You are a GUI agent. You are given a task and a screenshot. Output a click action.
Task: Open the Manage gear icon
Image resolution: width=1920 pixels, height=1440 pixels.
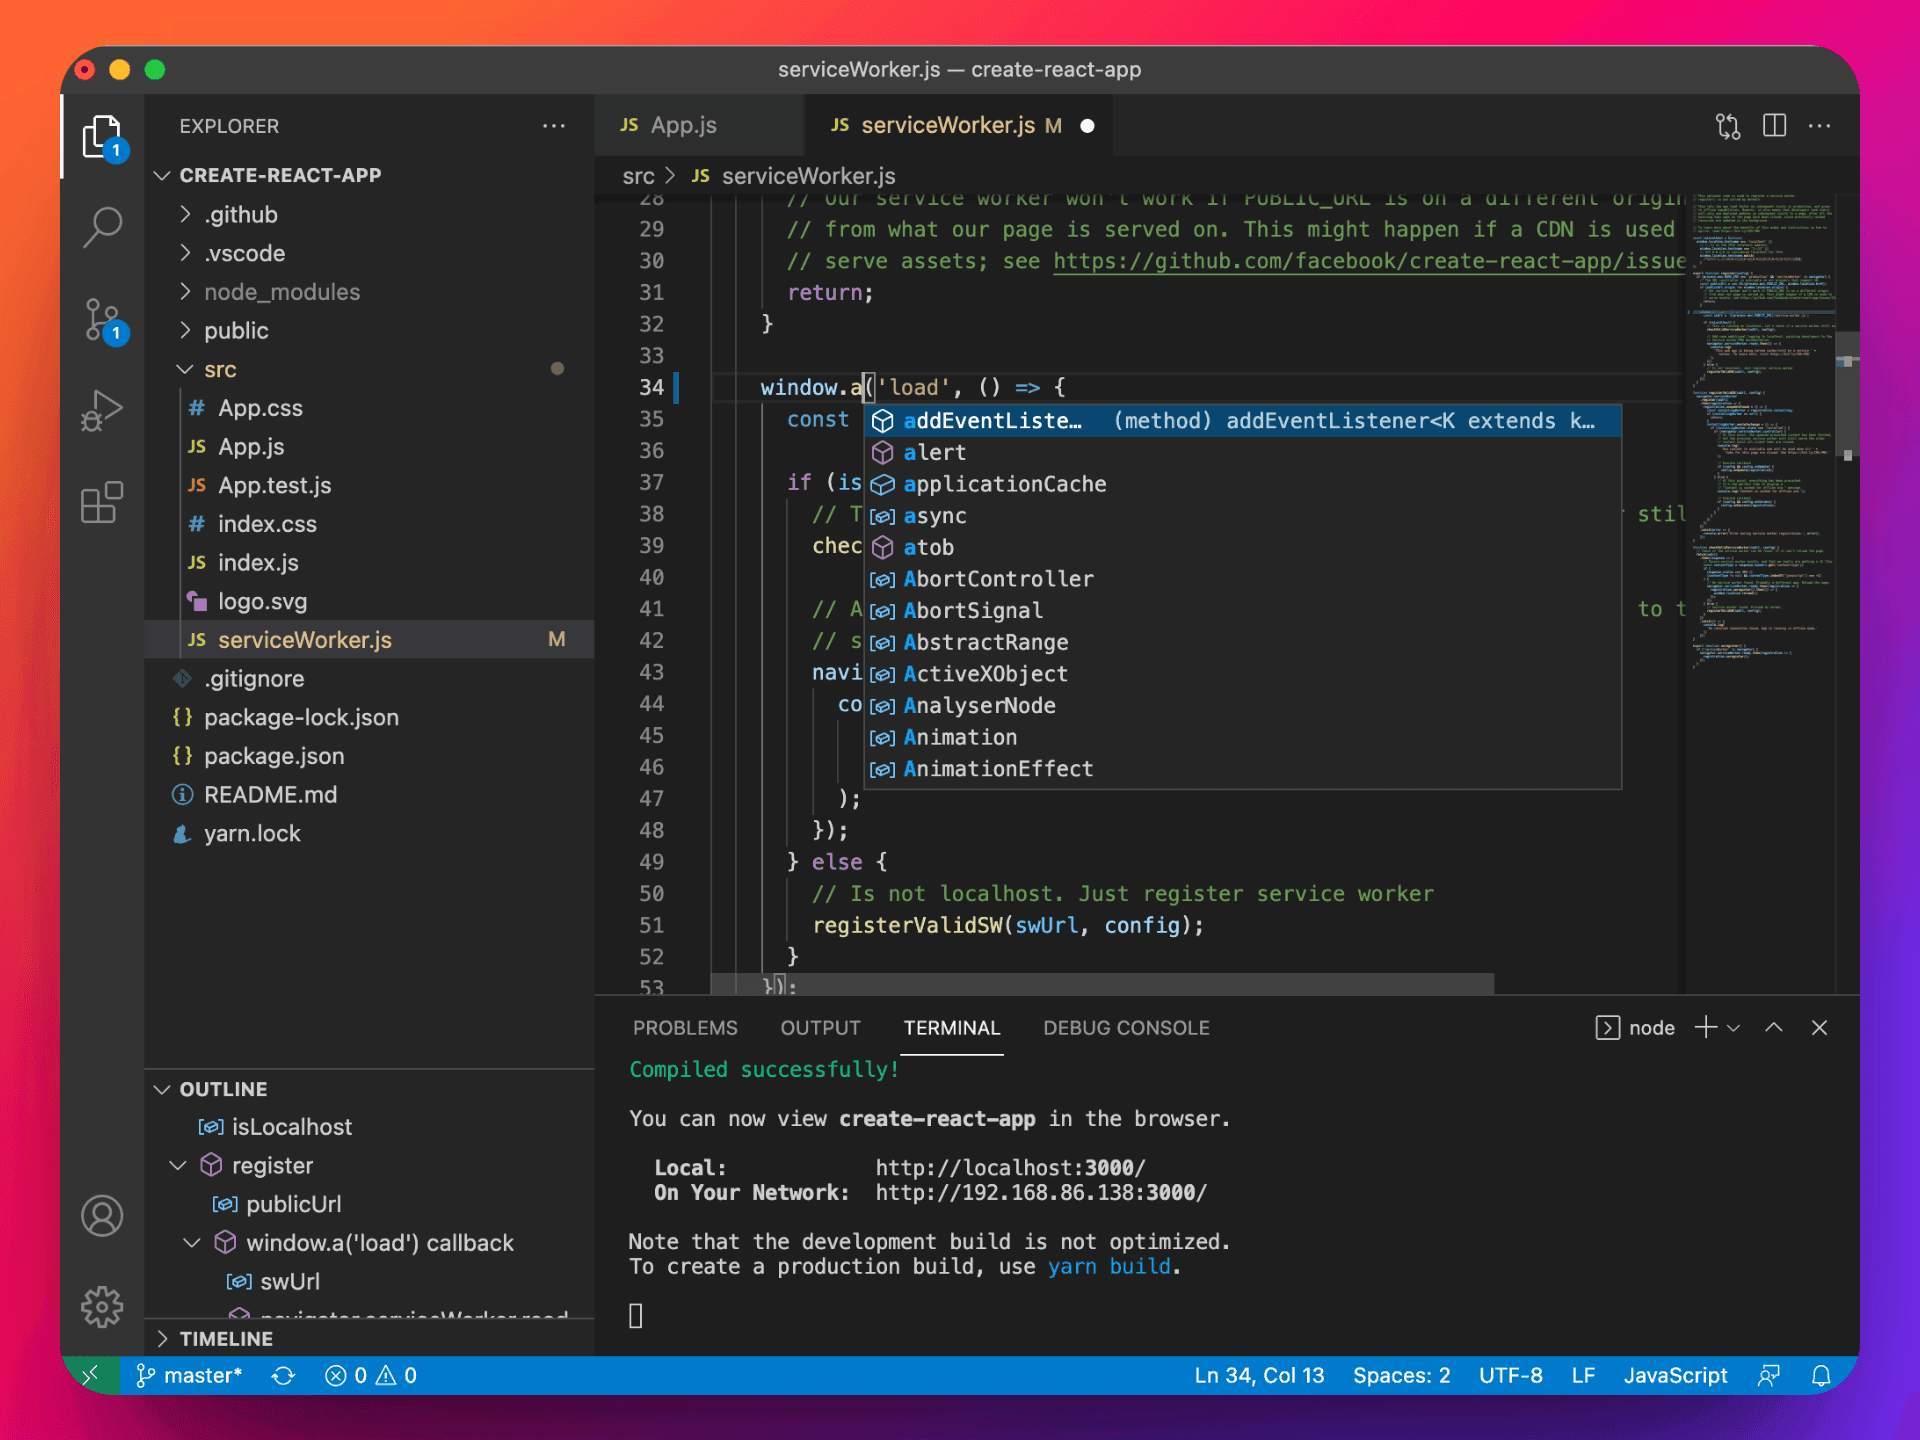102,1307
